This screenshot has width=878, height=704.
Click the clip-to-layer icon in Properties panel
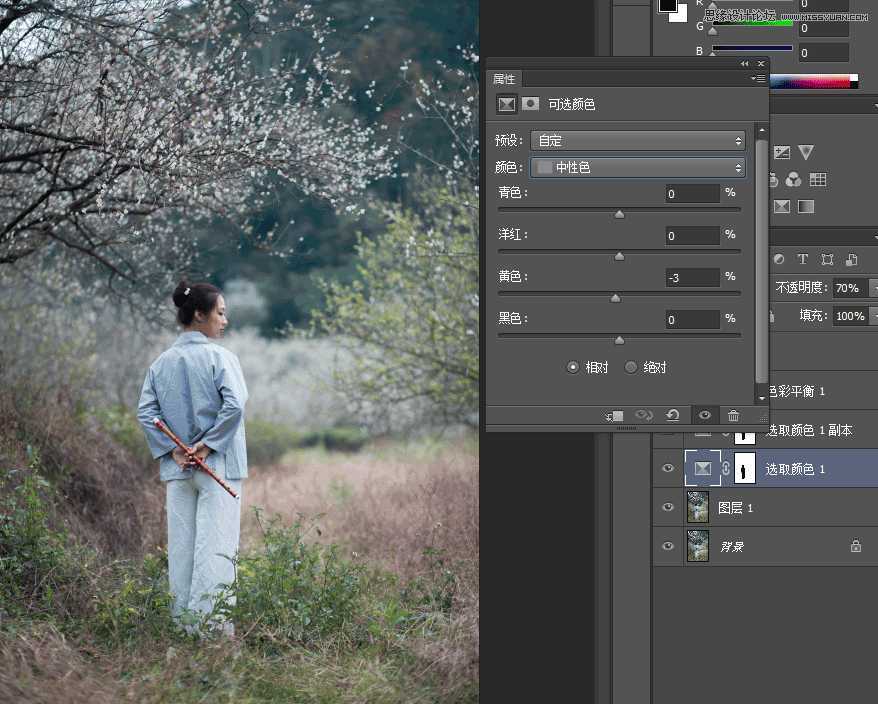tap(613, 415)
